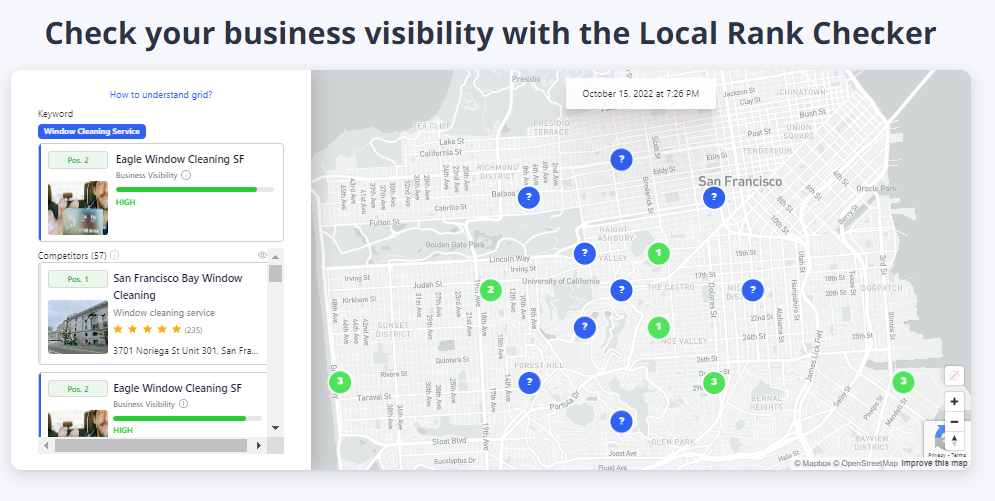
Task: Click green 3 marker near Mendell St
Action: pos(903,382)
